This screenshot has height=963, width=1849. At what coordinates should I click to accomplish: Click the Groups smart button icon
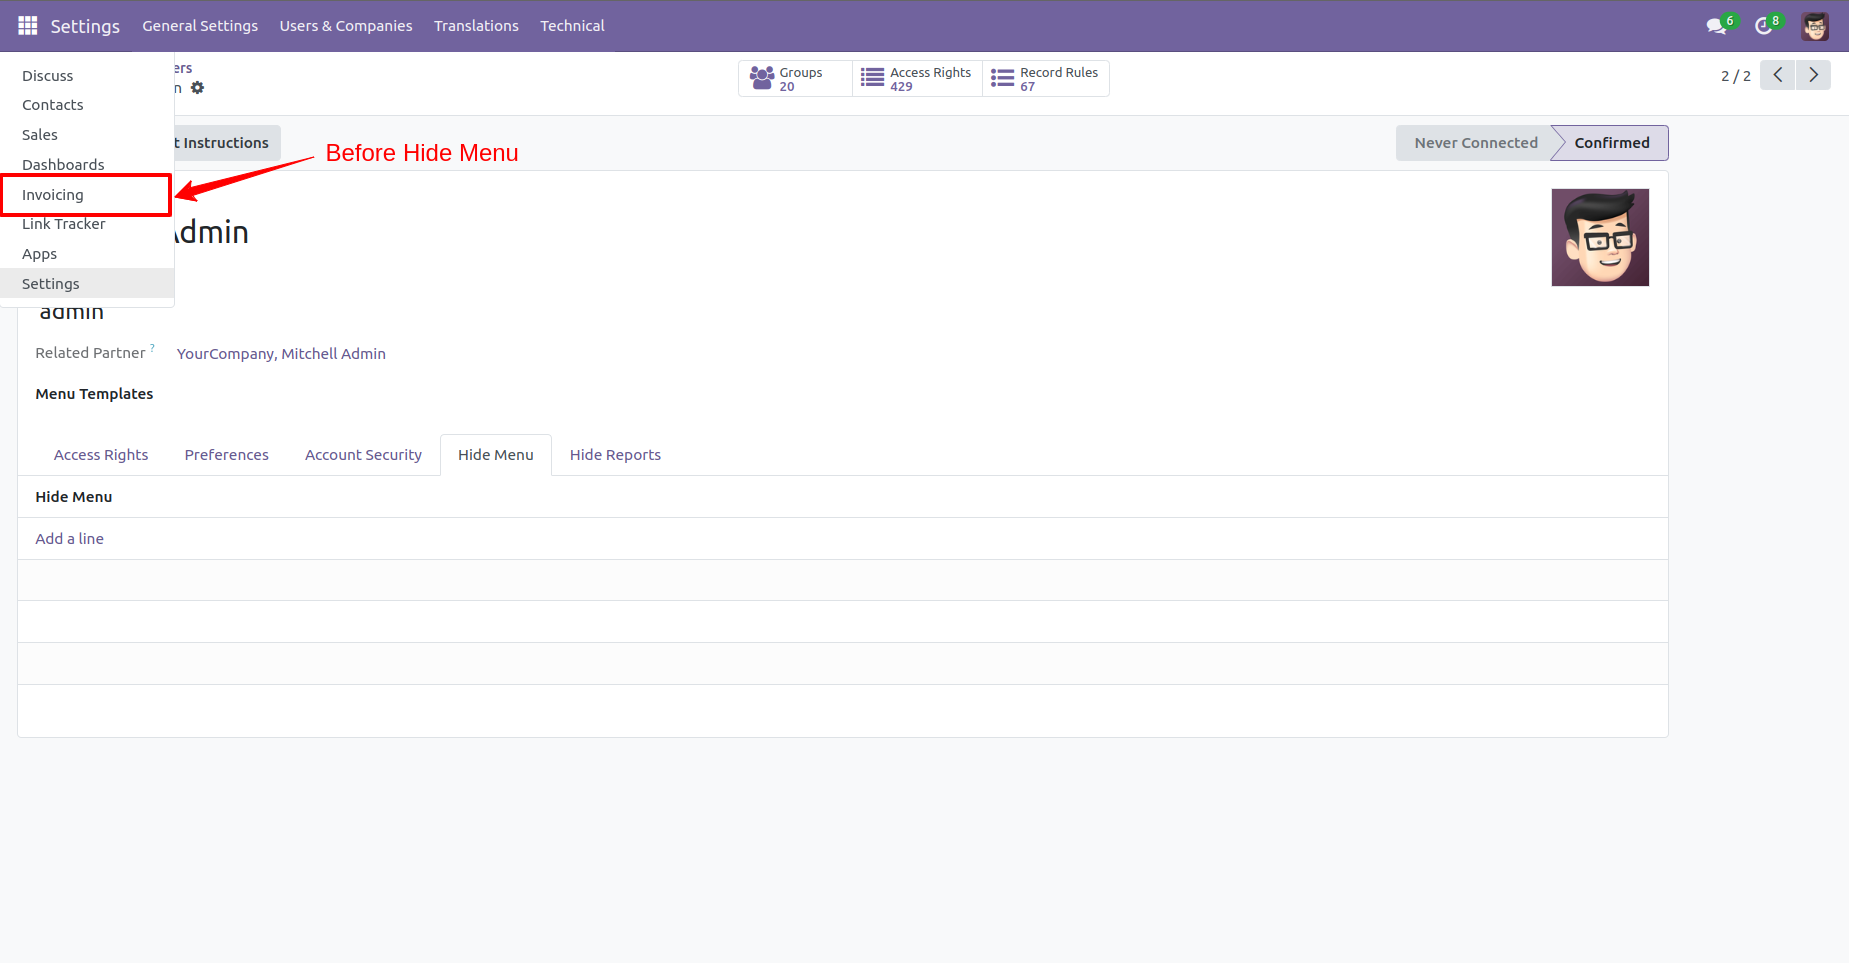pyautogui.click(x=762, y=77)
